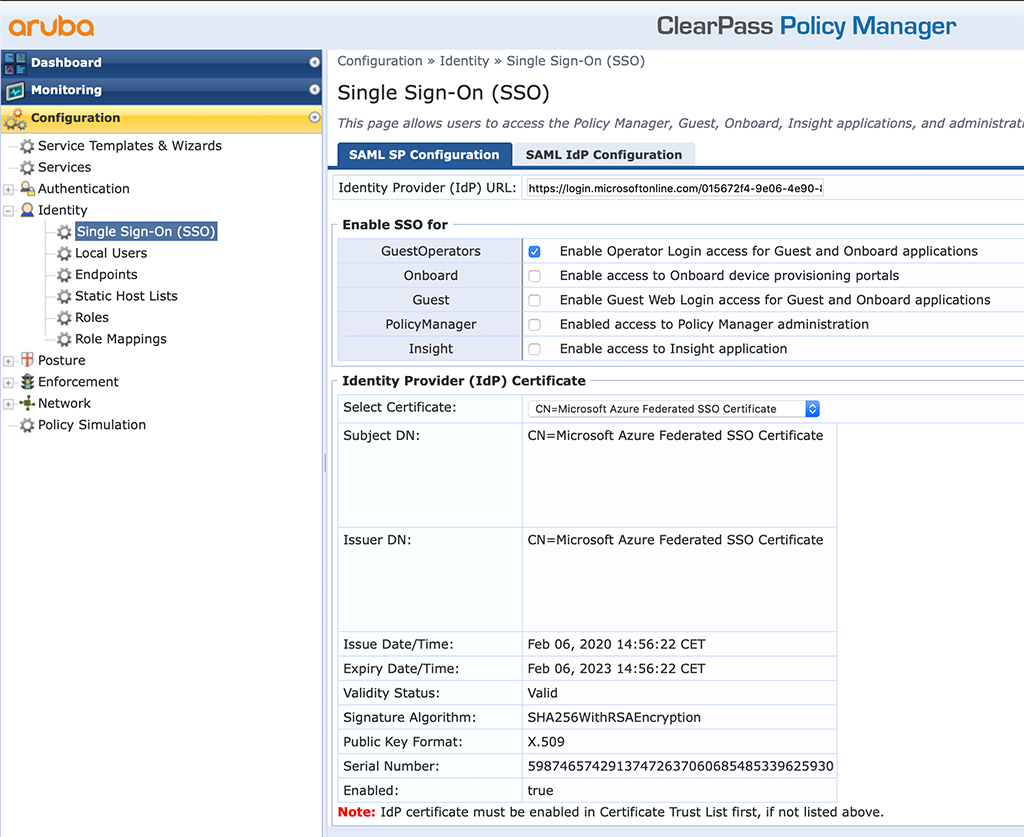This screenshot has height=837, width=1024.
Task: Enable Guest Web Login SSO checkbox
Action: pos(534,300)
